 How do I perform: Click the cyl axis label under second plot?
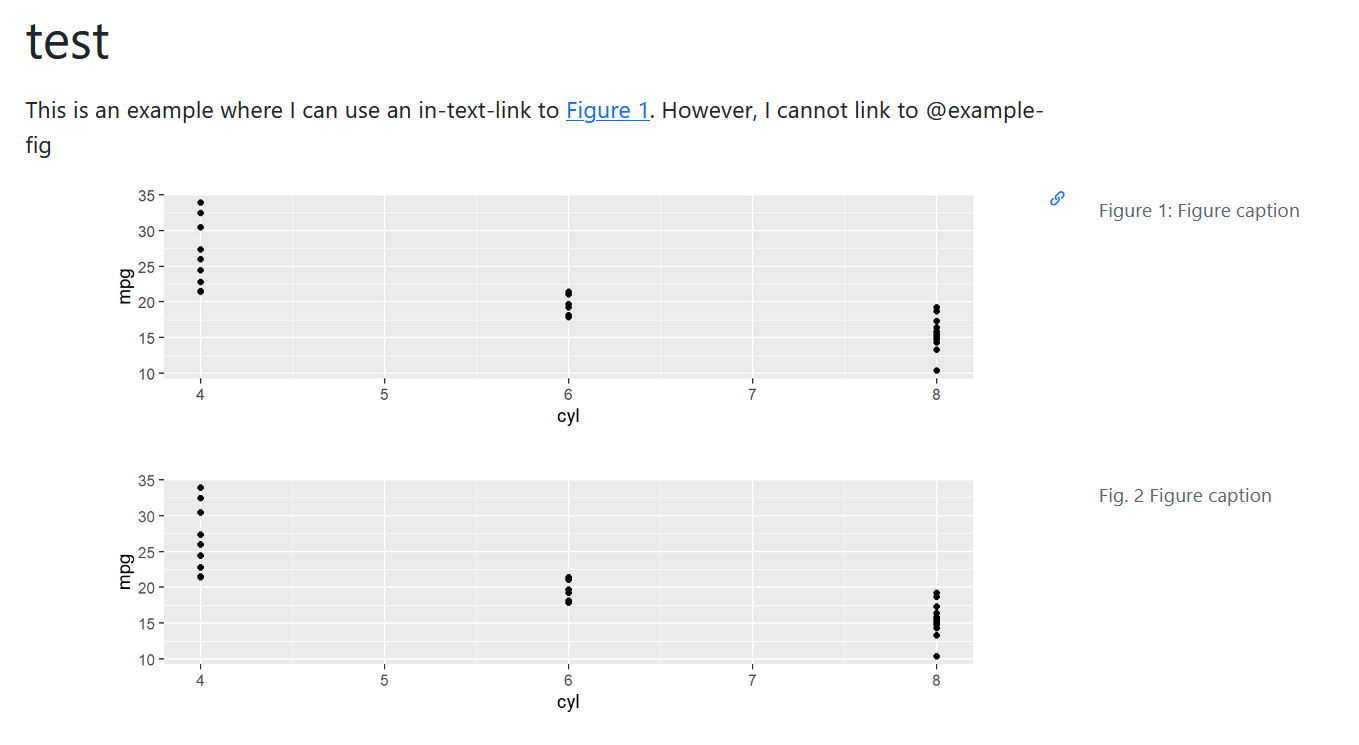tap(568, 701)
